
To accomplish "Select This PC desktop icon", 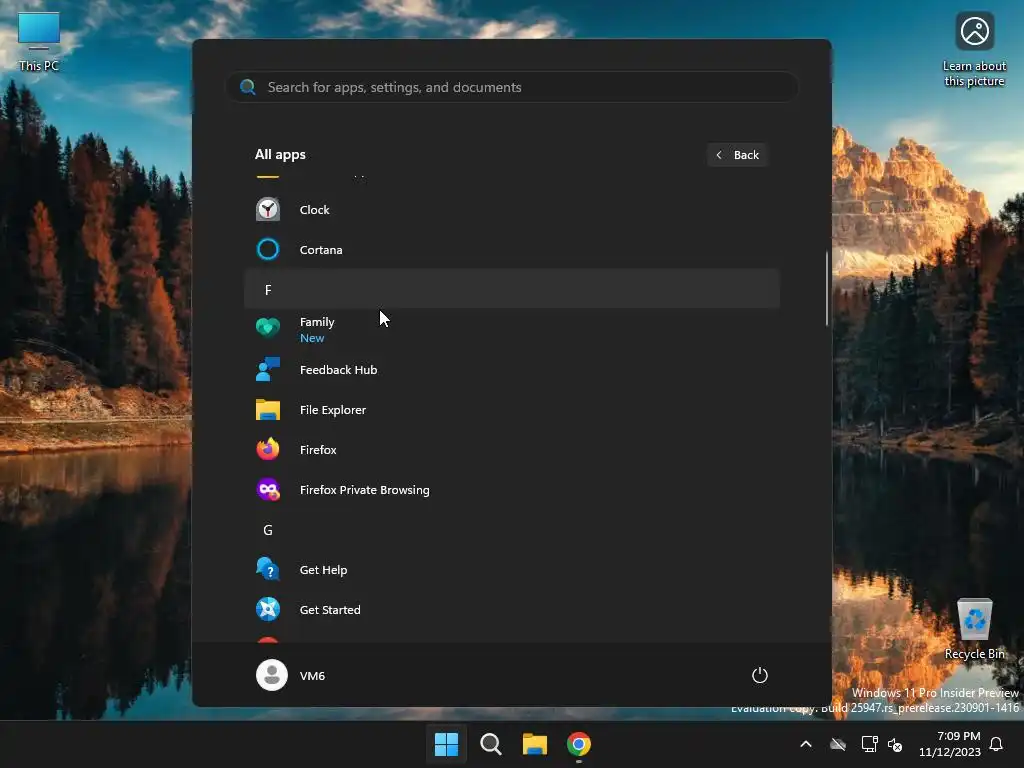I will (x=39, y=41).
